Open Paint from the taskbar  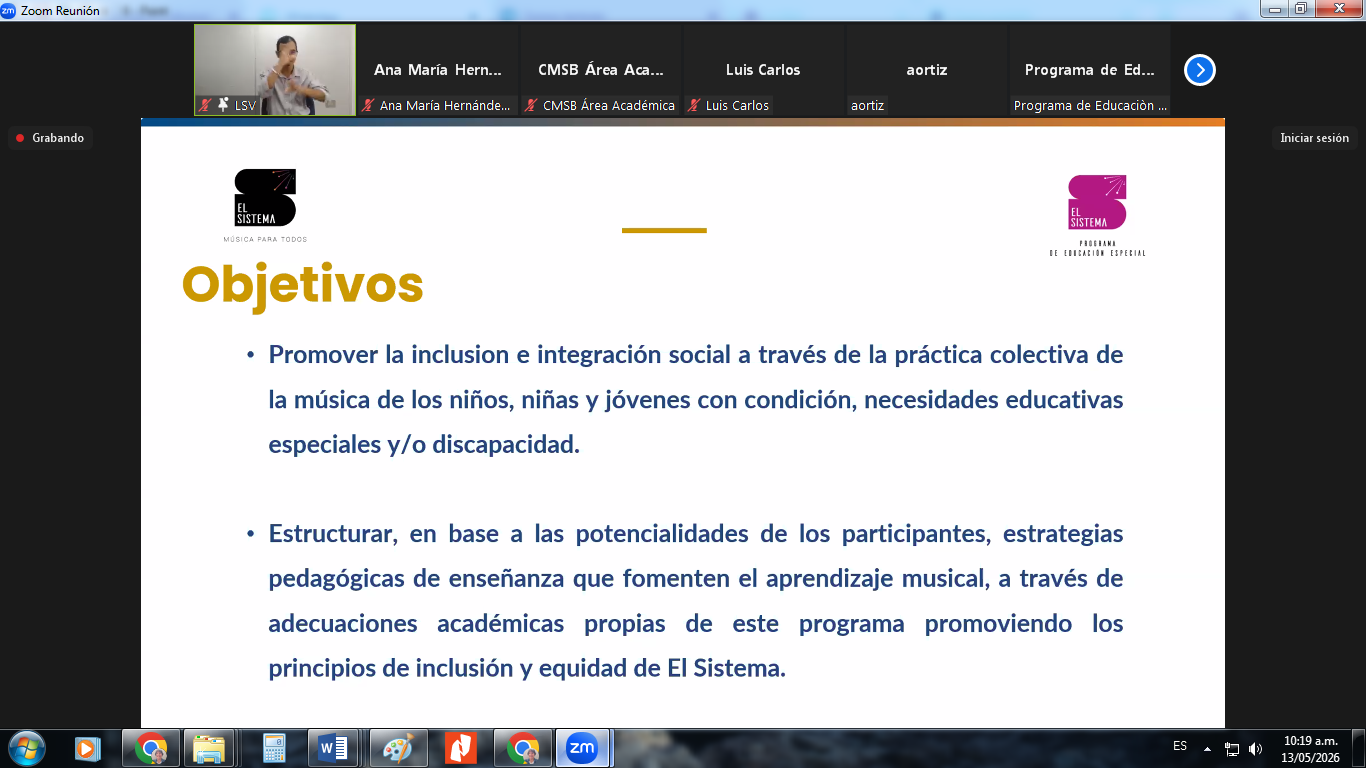point(398,748)
